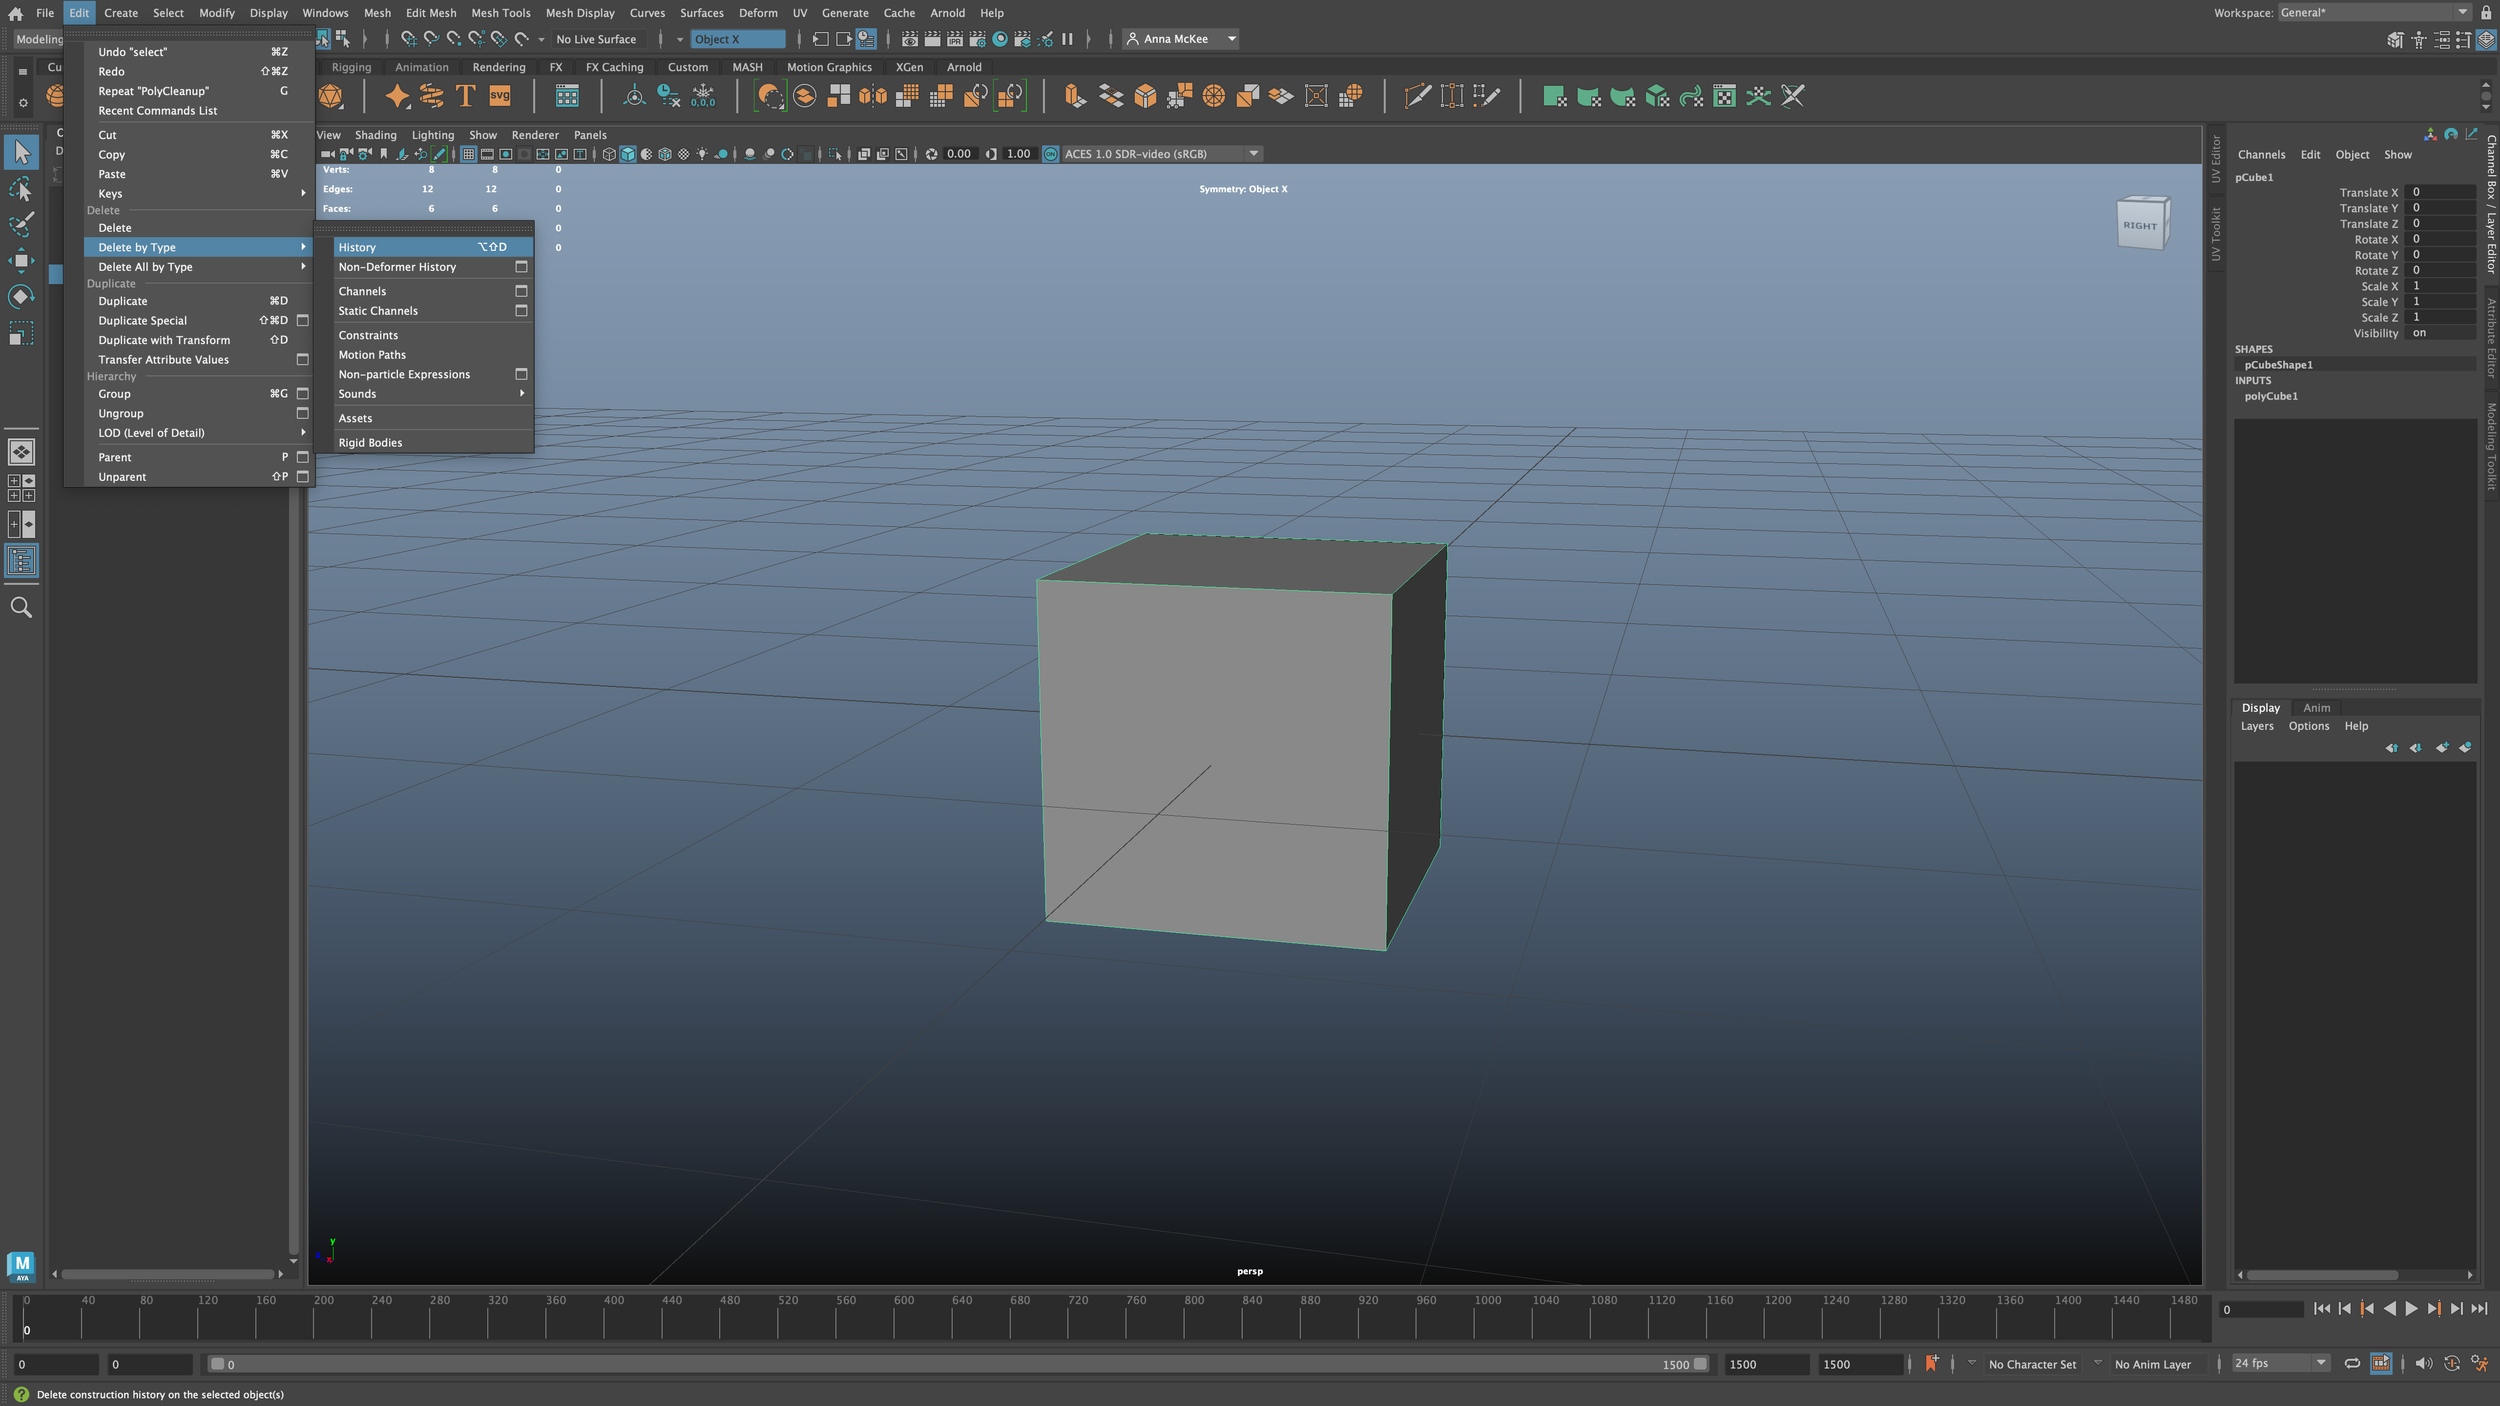Switch to the Anim layer tab

[x=2316, y=708]
